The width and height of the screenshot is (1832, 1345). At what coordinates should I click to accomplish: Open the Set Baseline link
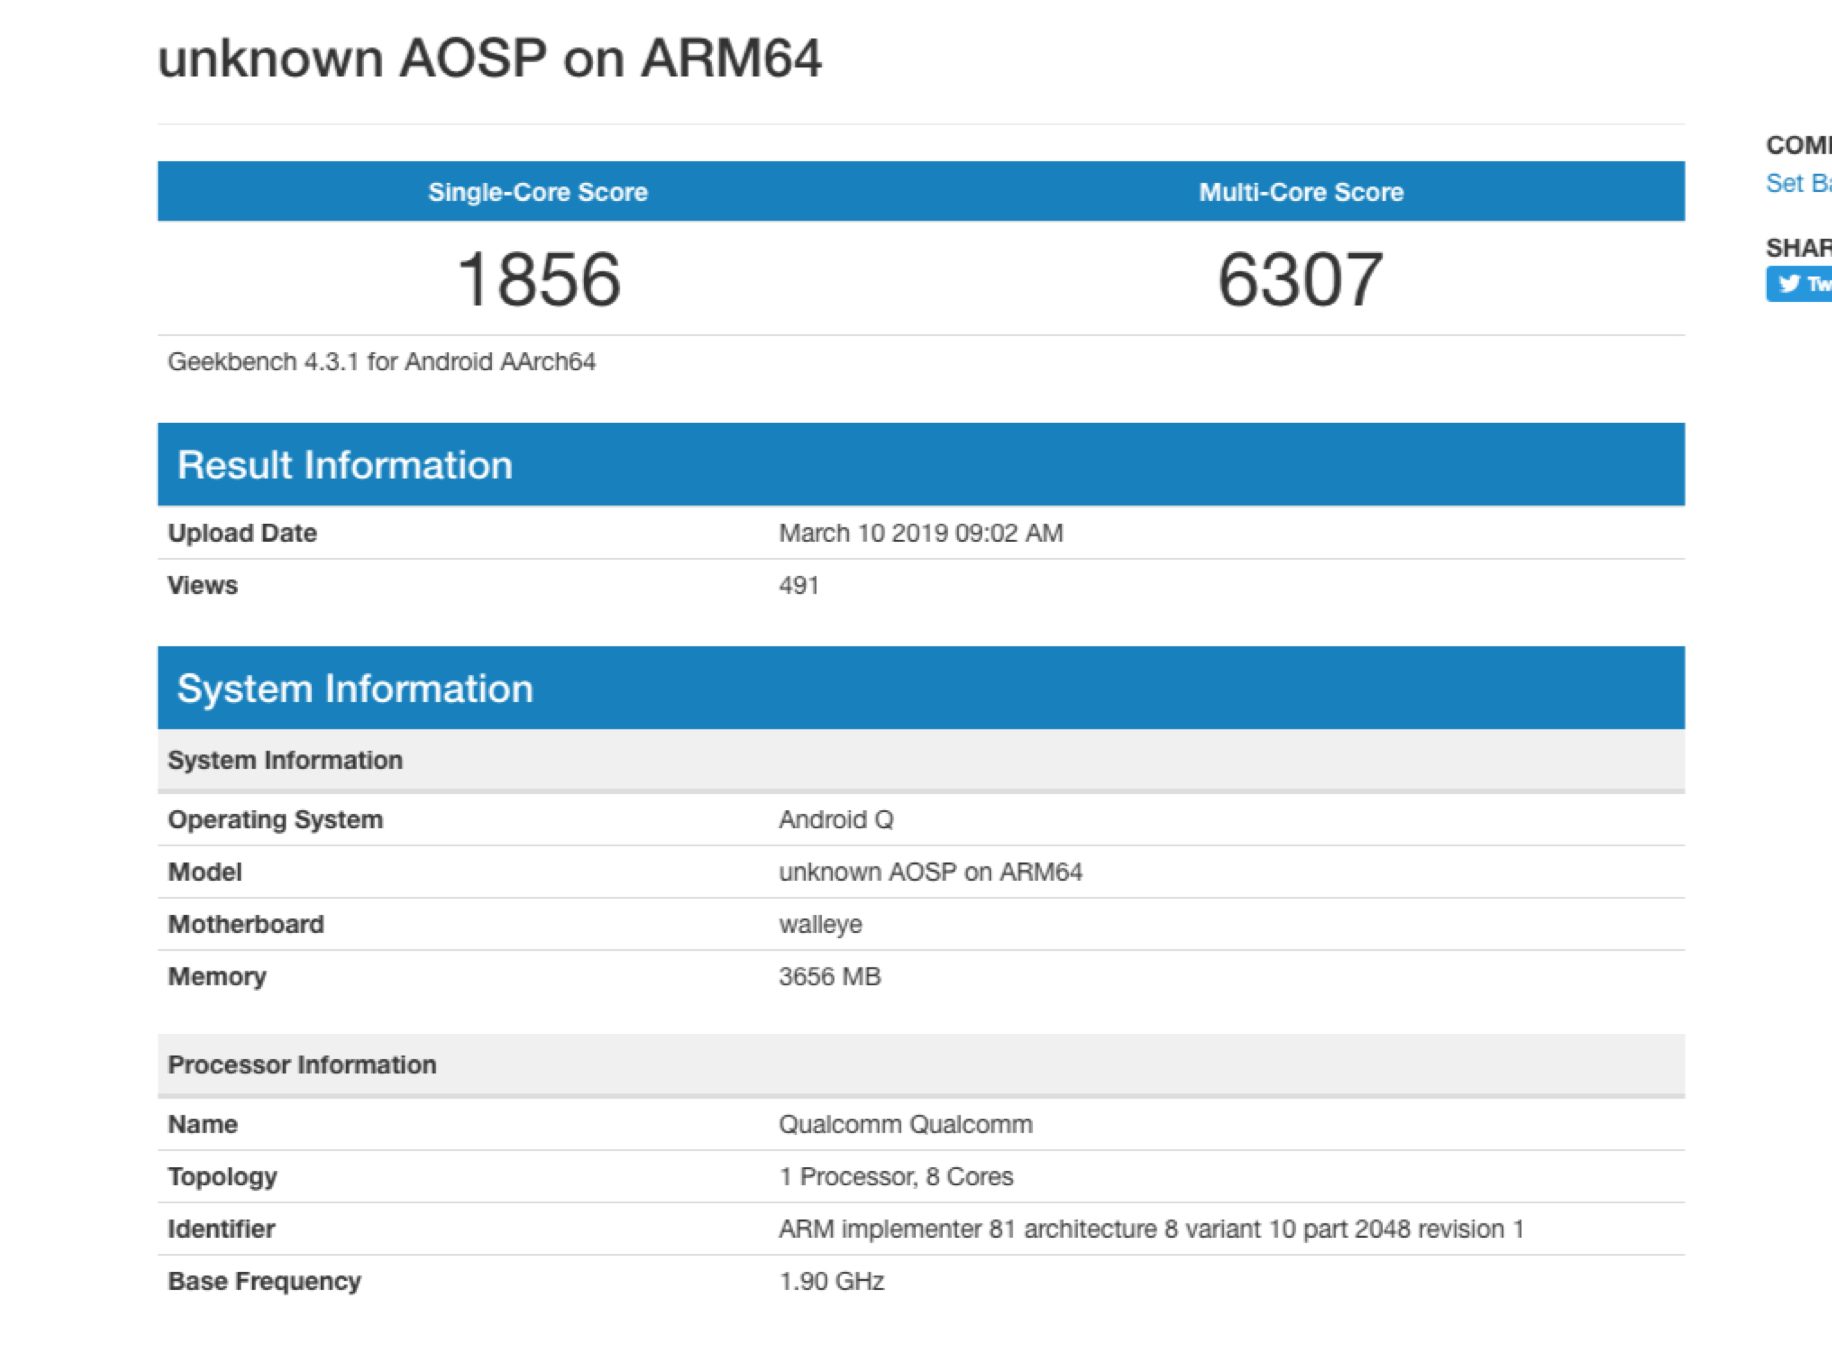click(1798, 184)
